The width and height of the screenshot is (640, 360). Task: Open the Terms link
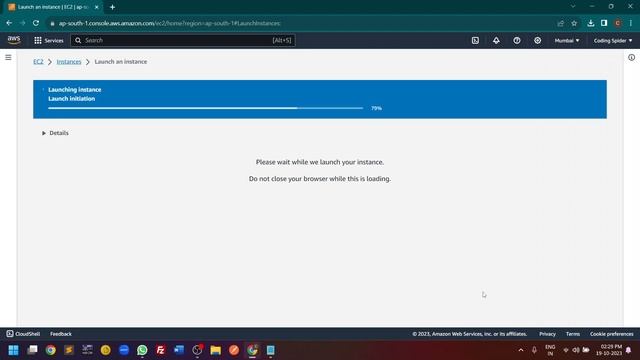tap(573, 334)
